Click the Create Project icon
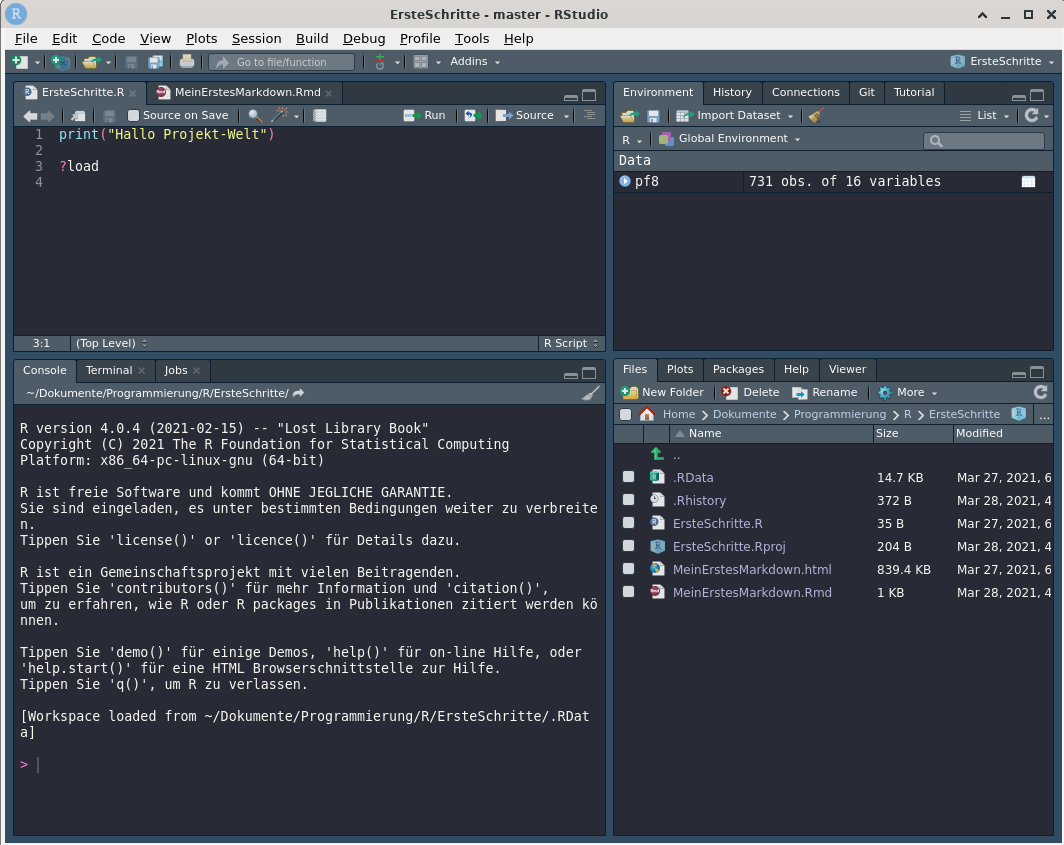The image size is (1064, 845). (60, 62)
